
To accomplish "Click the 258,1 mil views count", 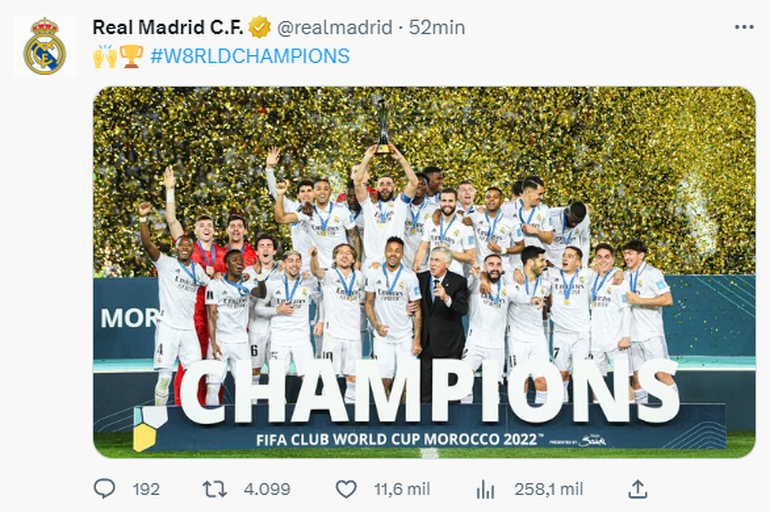I will click(549, 489).
